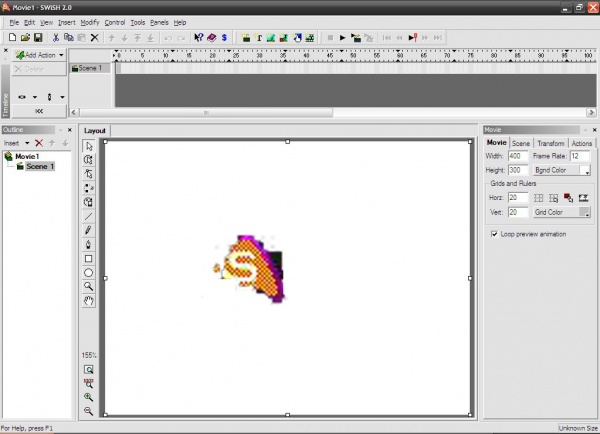Uncheck Loop preview animation

494,234
